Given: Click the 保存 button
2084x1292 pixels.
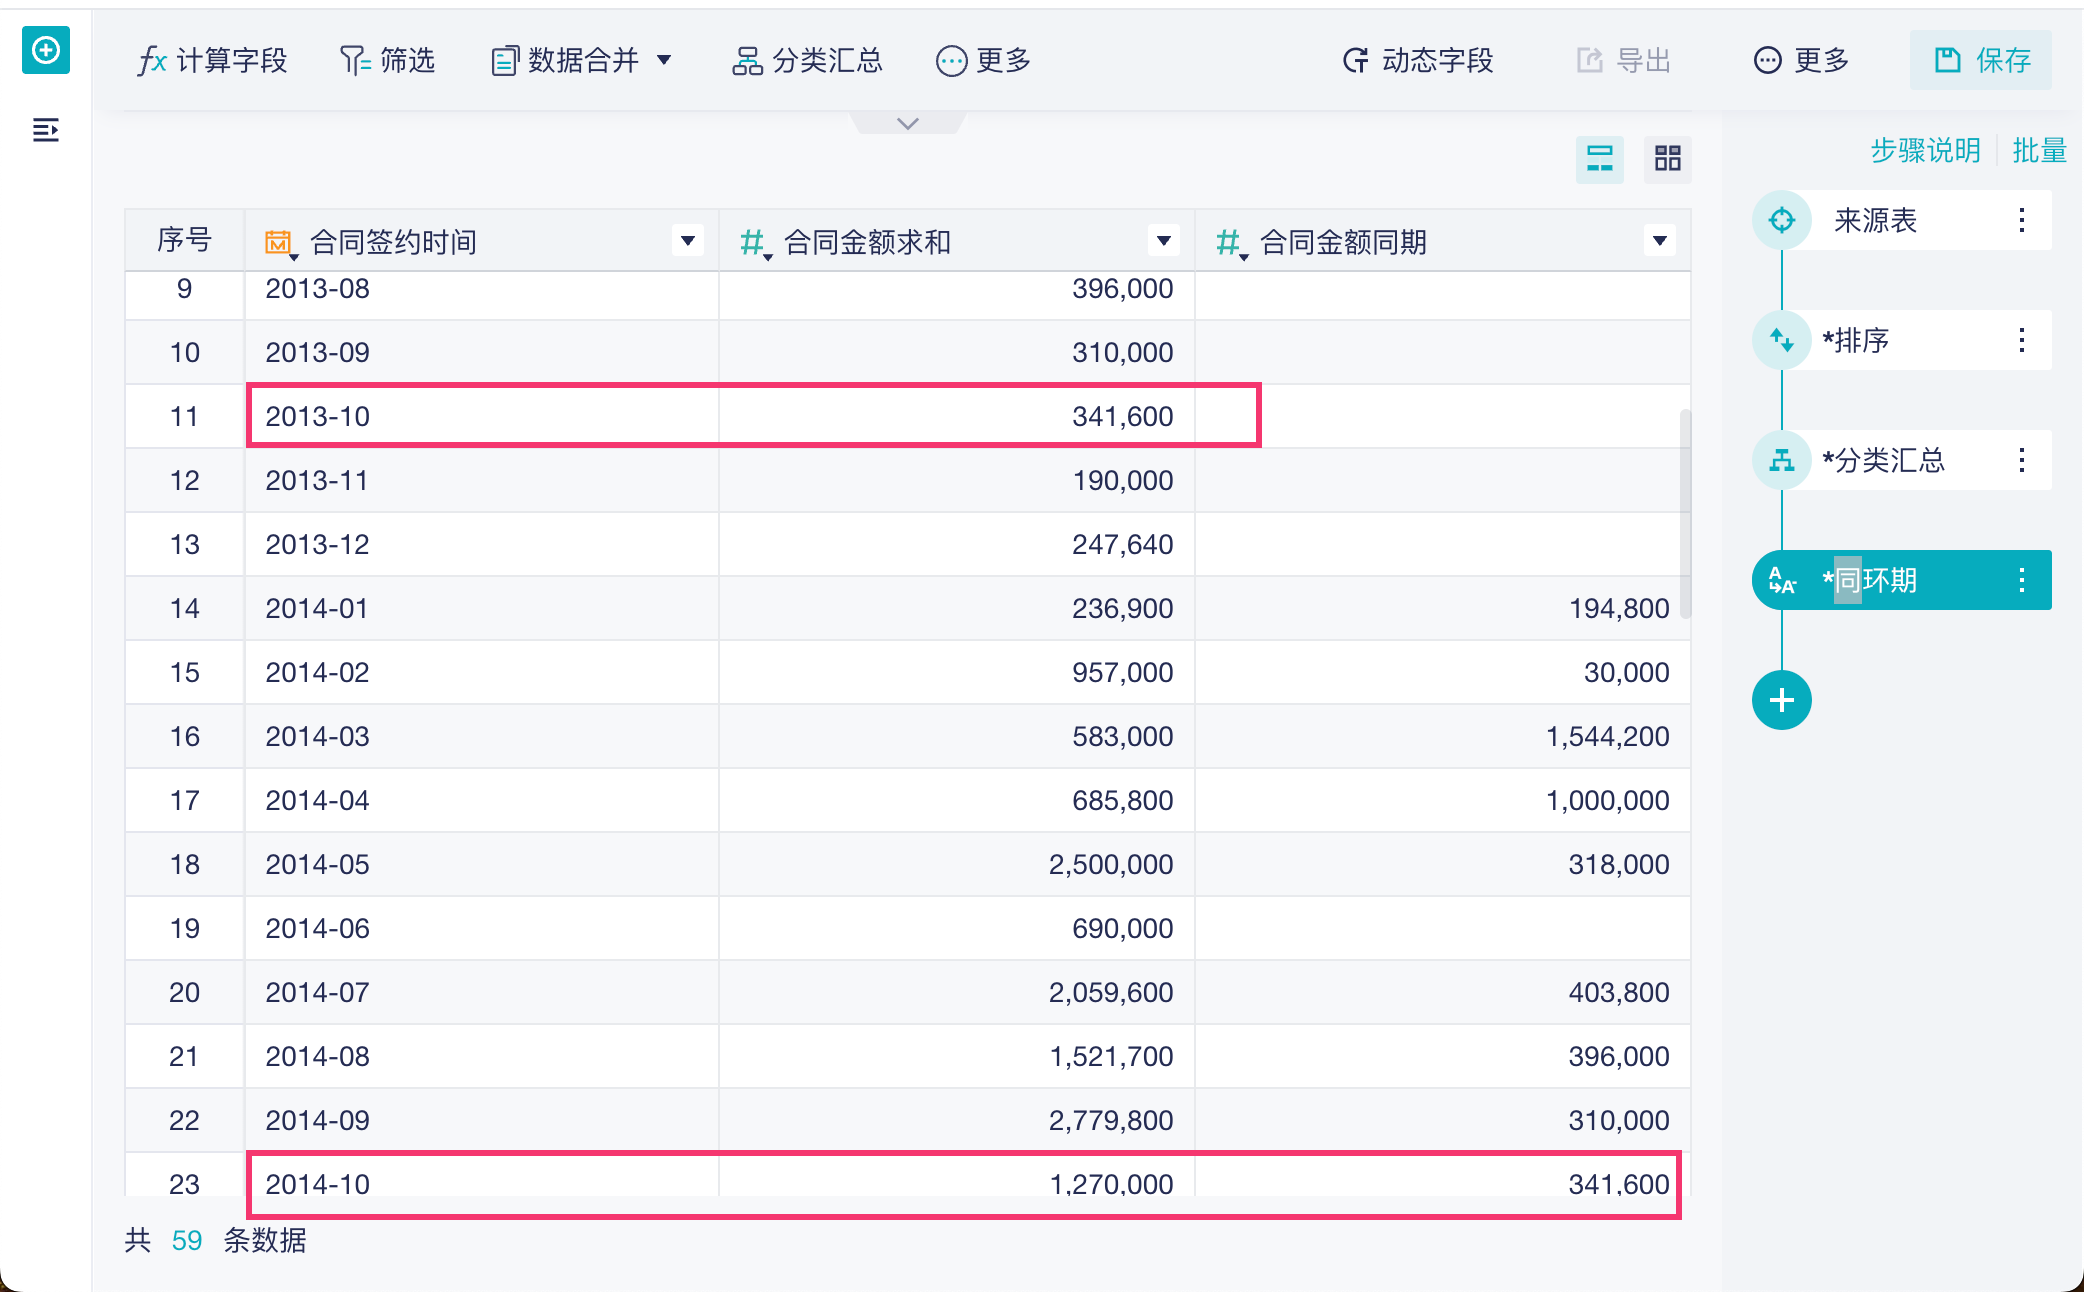Looking at the screenshot, I should [1981, 61].
